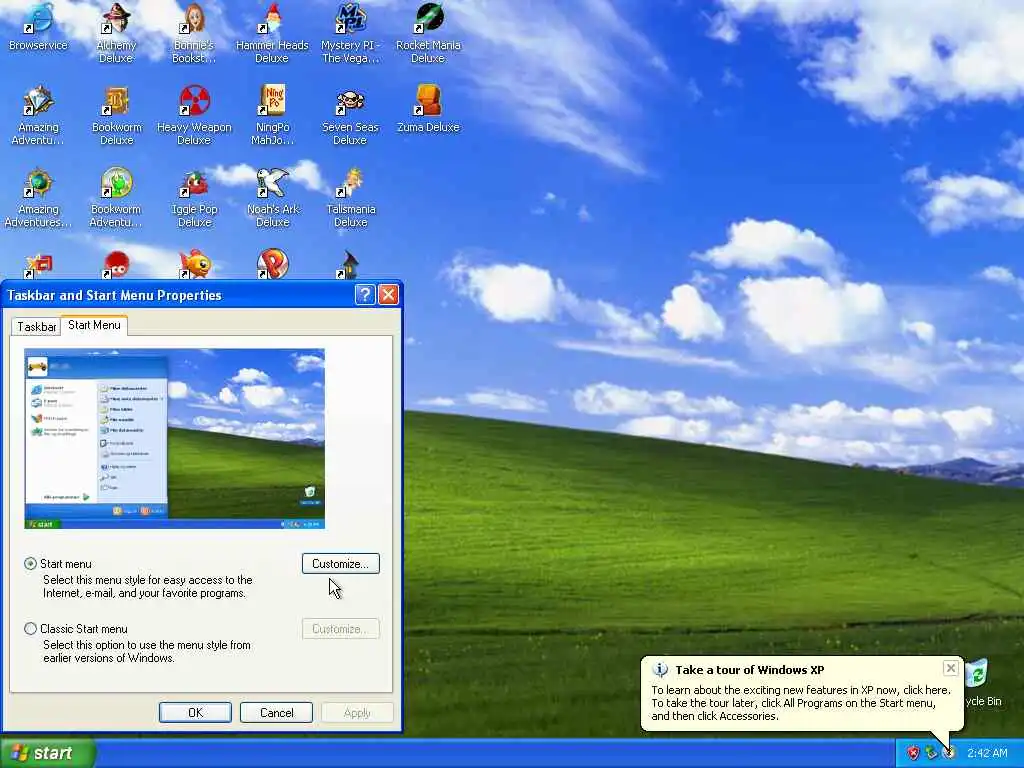Screen dimensions: 1024x768
Task: Click the Apply button
Action: tap(357, 712)
